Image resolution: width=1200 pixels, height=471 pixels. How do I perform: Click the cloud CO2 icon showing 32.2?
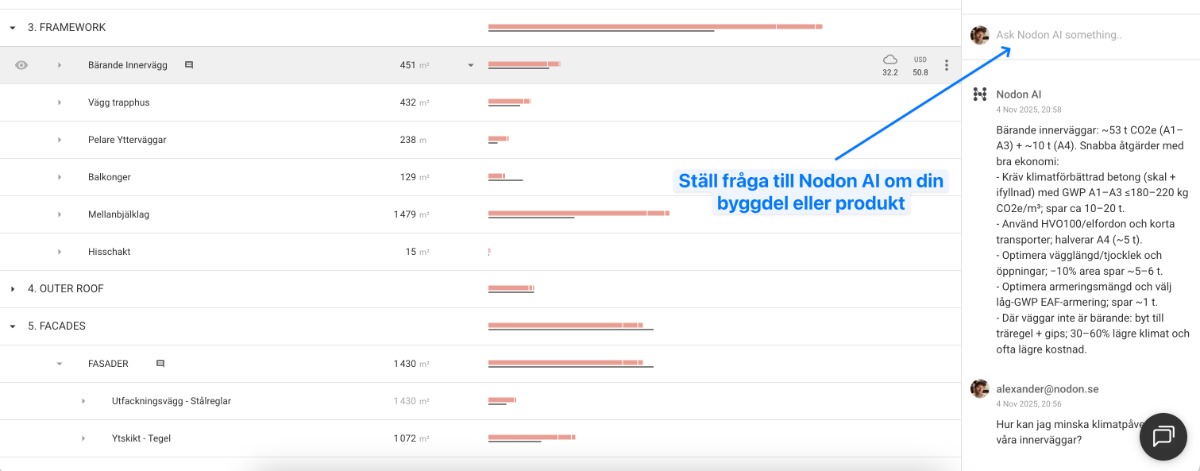(x=890, y=60)
